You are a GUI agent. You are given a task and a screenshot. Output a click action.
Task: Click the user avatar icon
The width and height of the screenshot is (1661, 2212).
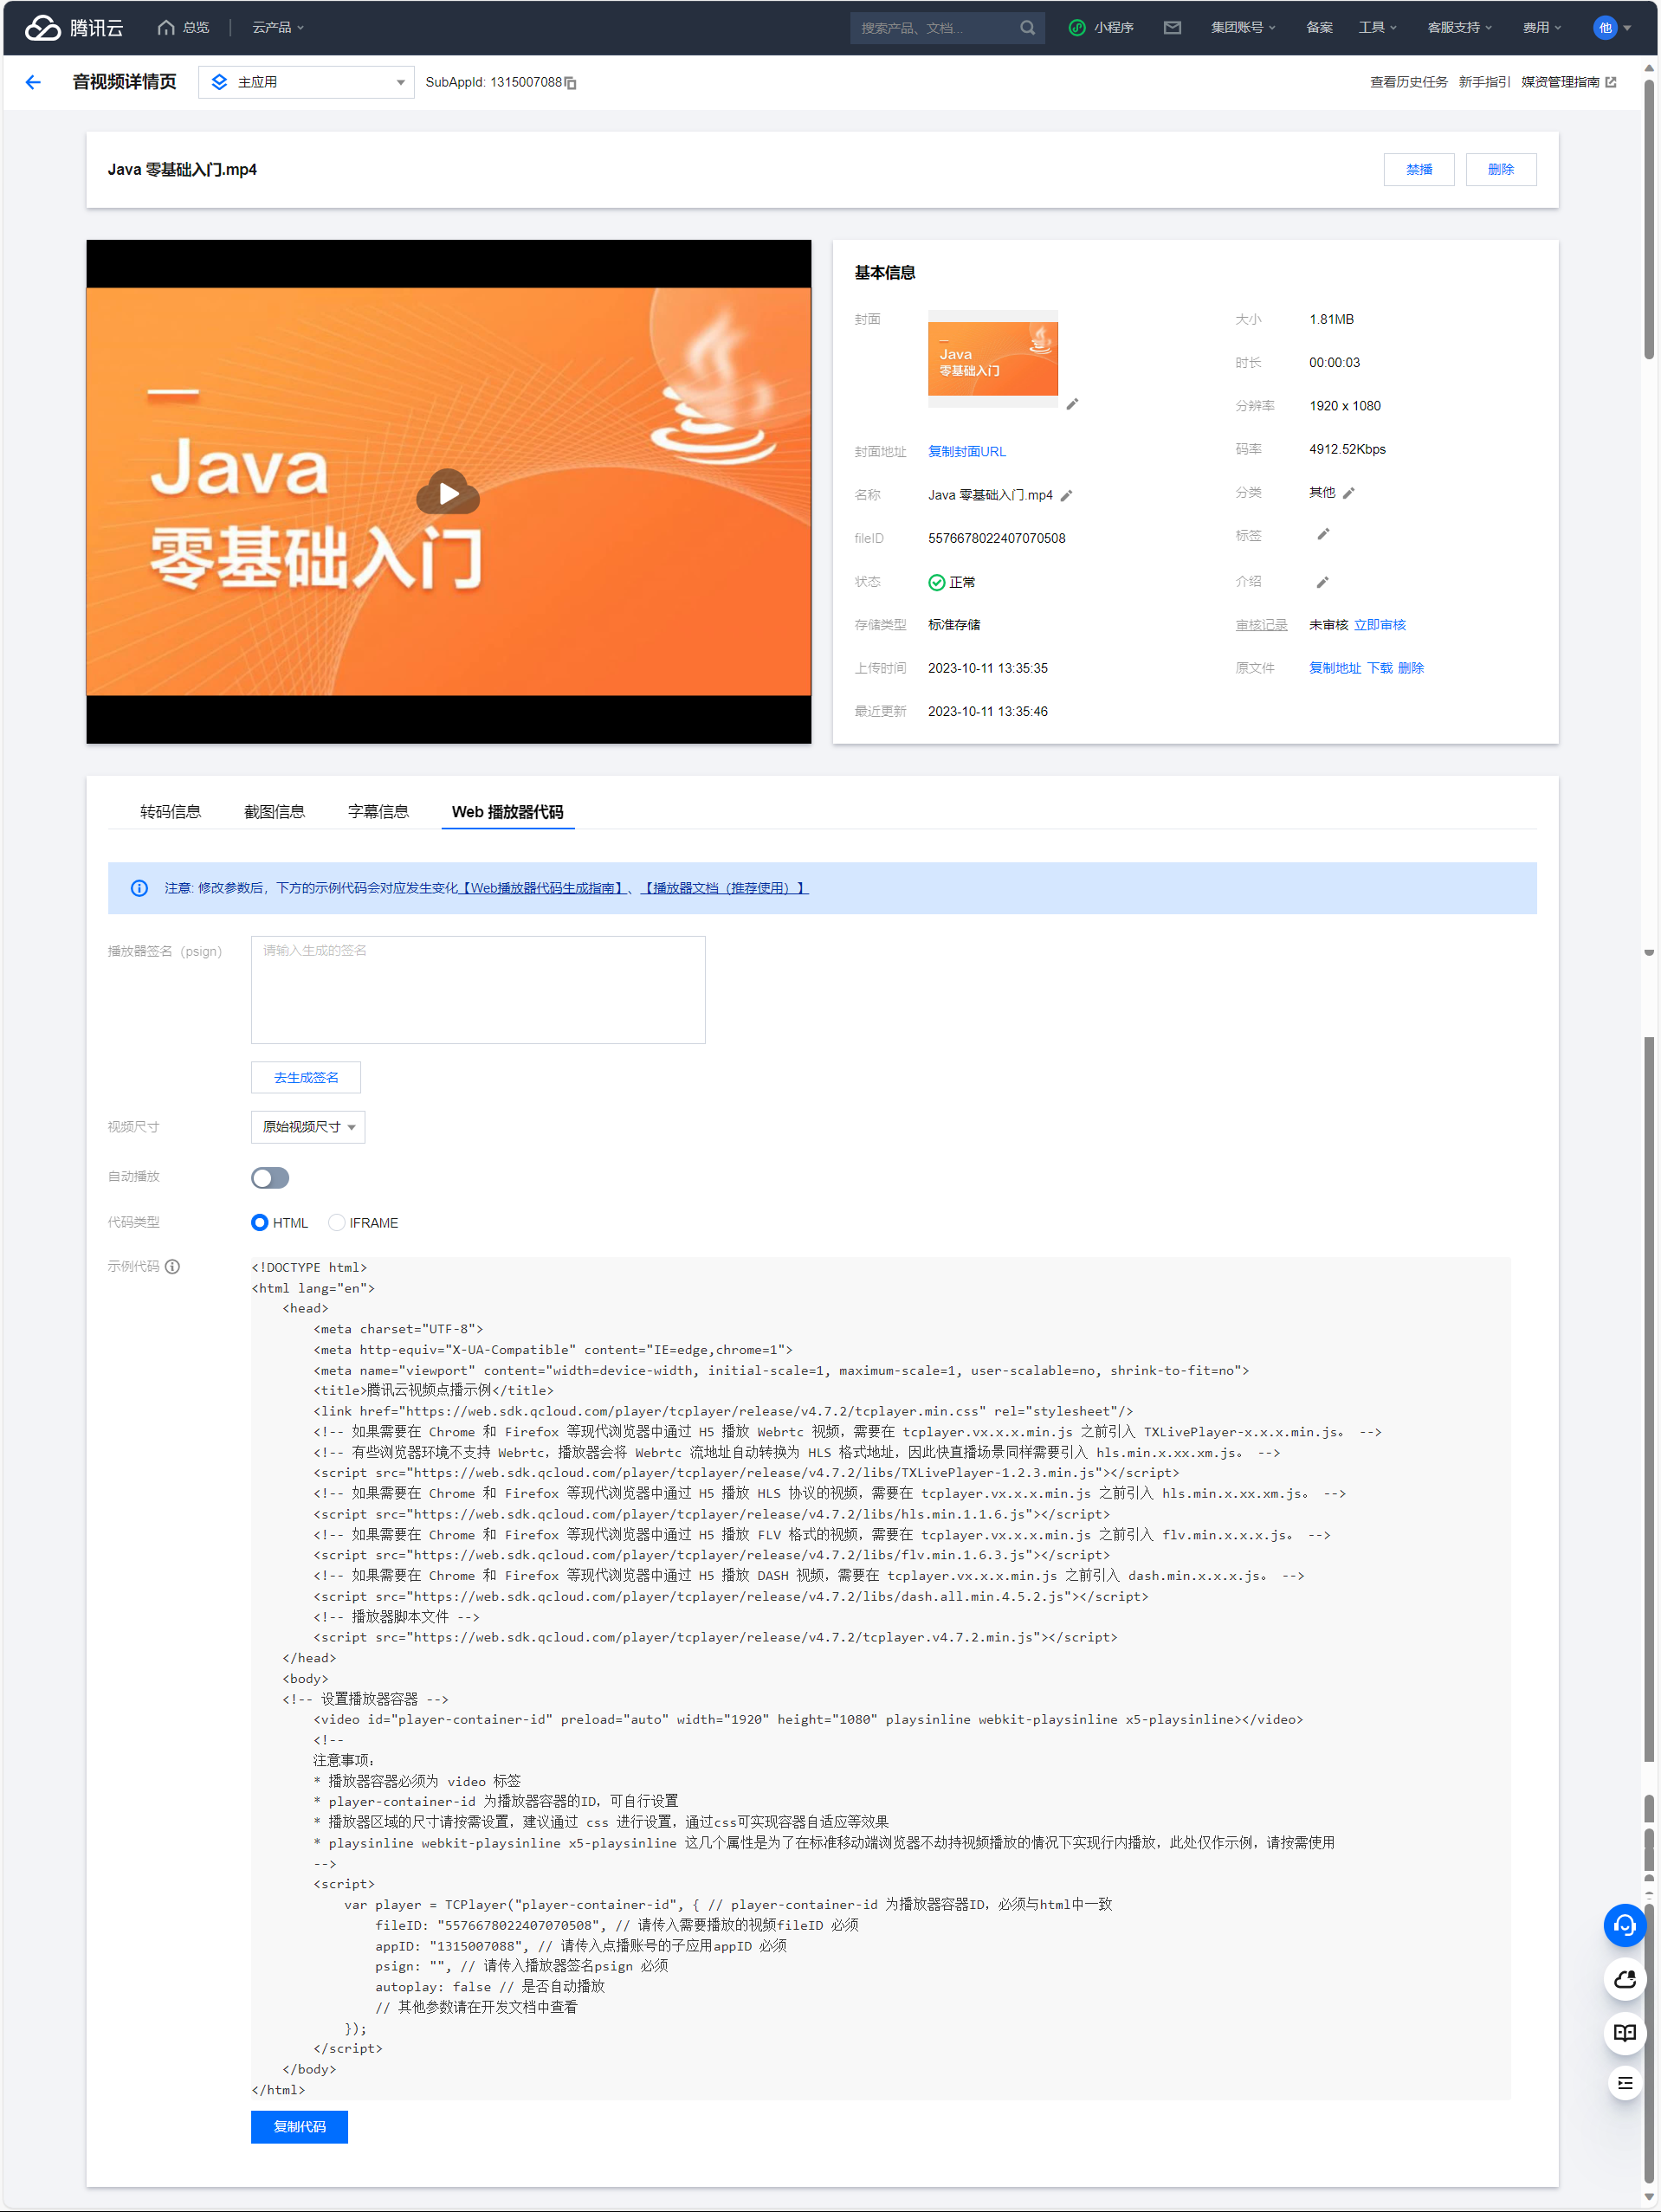point(1604,27)
